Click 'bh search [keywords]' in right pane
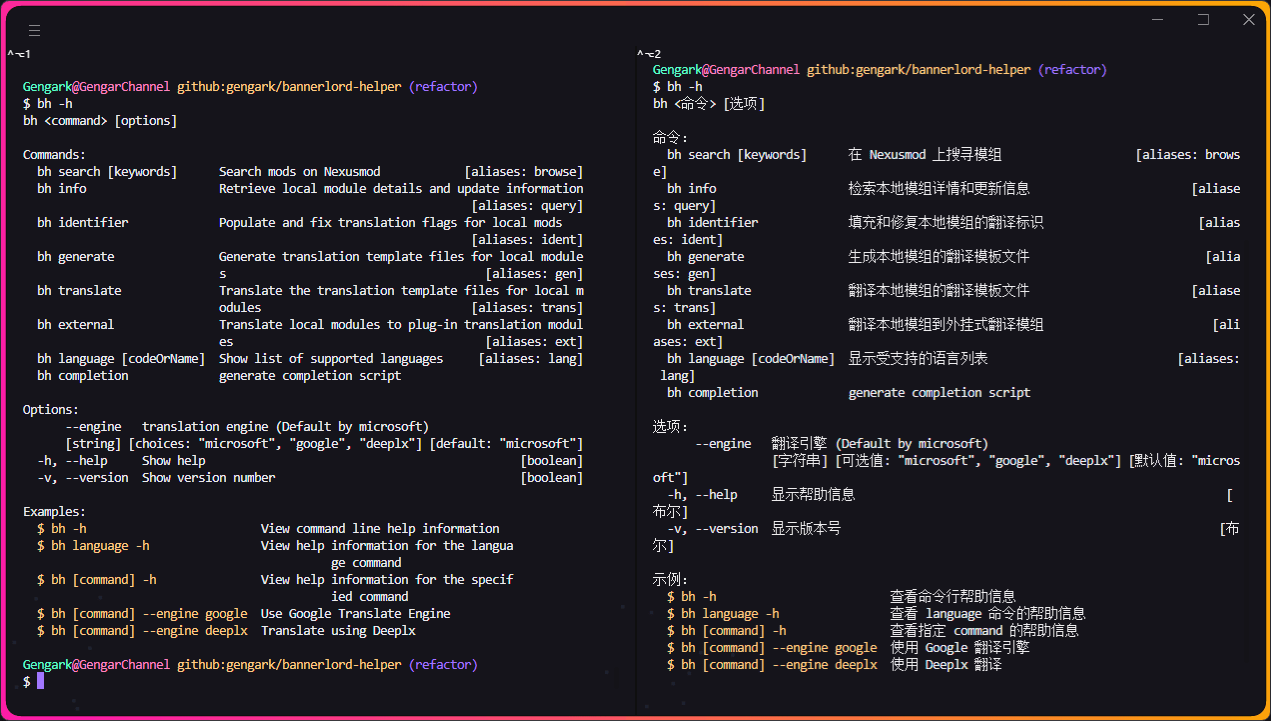Image resolution: width=1271 pixels, height=721 pixels. point(737,155)
